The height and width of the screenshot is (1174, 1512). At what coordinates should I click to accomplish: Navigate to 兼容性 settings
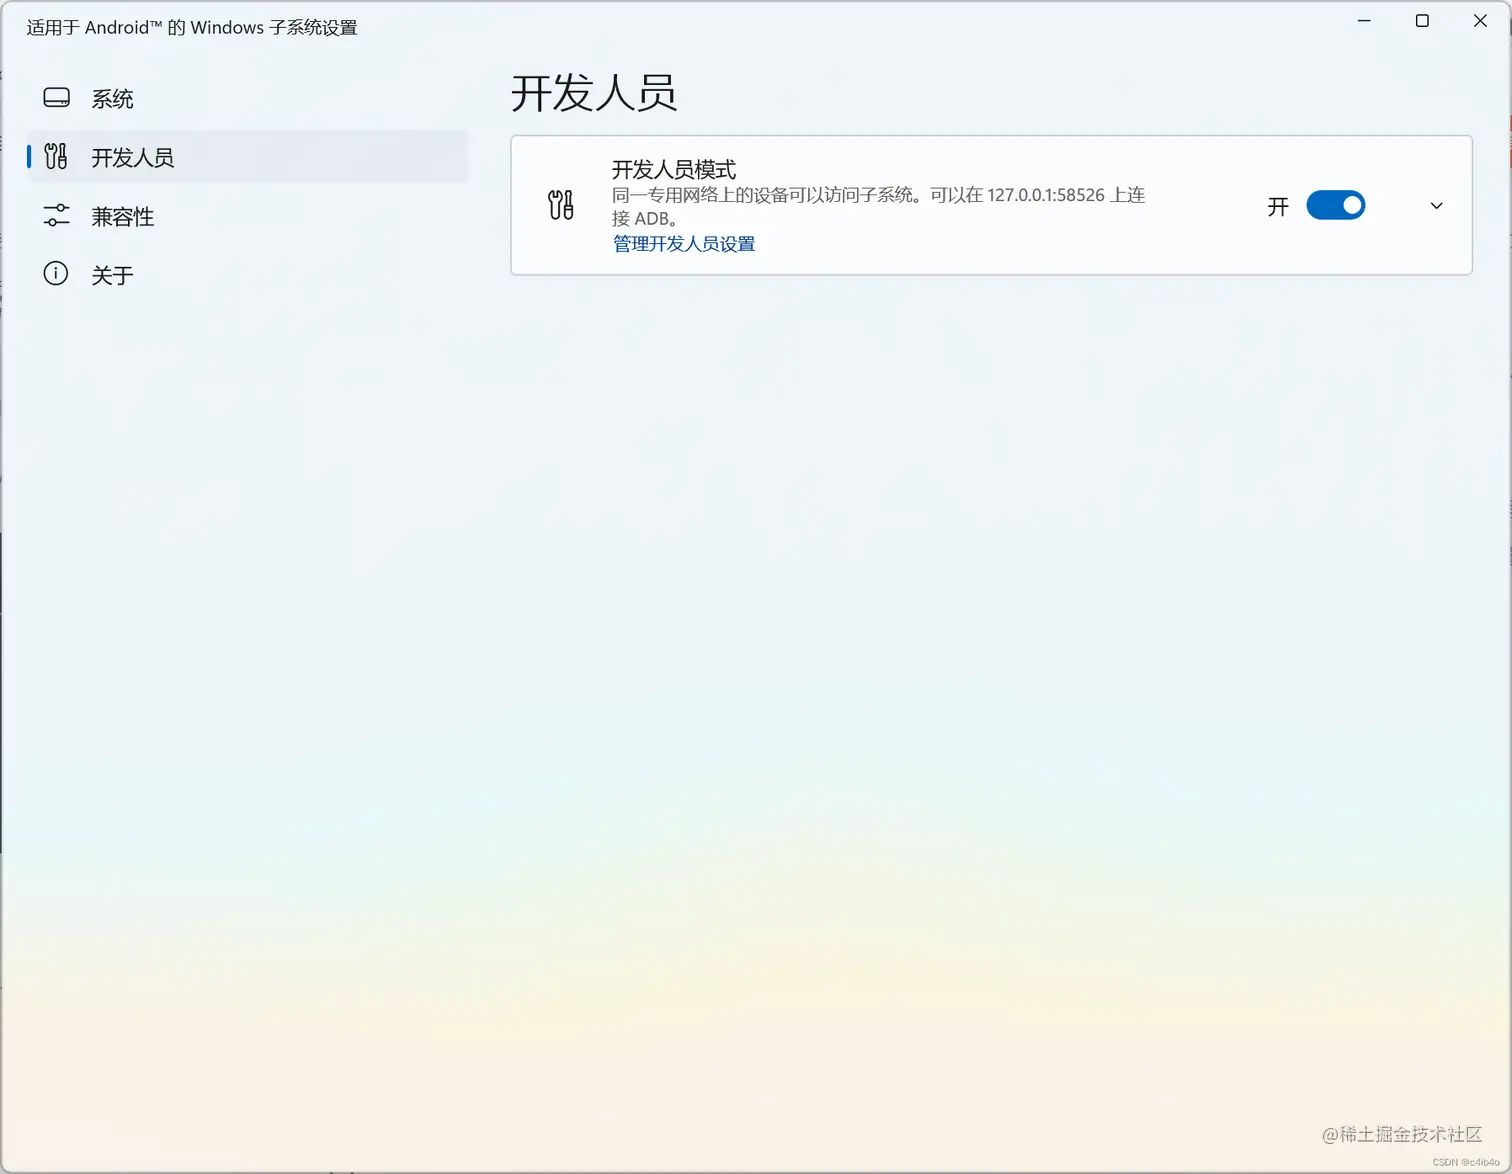pos(123,216)
